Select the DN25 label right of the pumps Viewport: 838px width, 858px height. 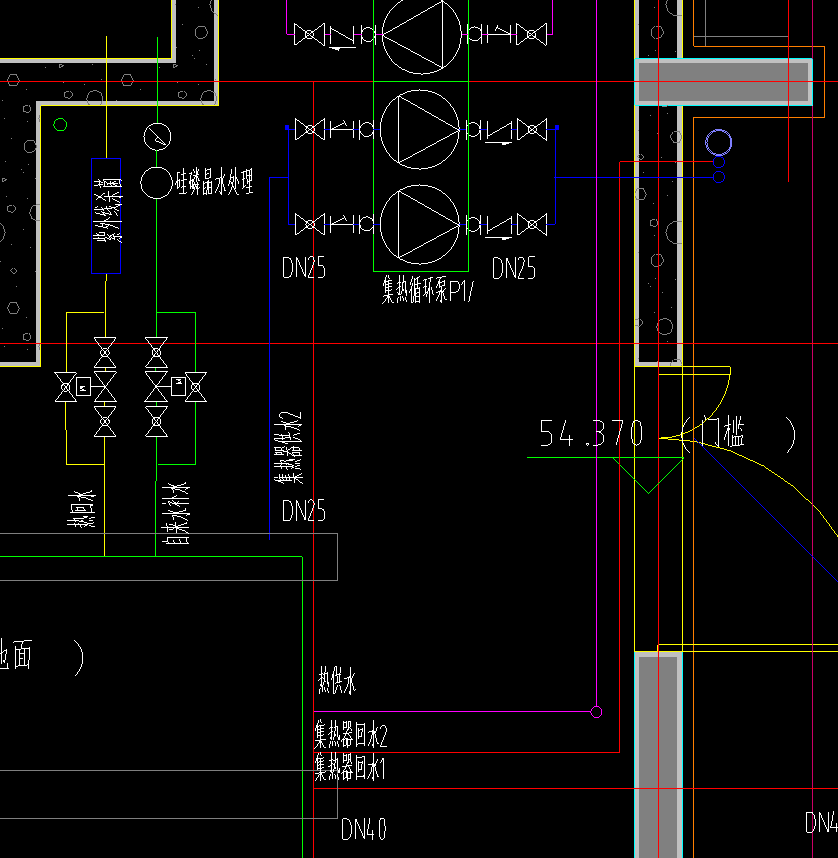coord(513,268)
